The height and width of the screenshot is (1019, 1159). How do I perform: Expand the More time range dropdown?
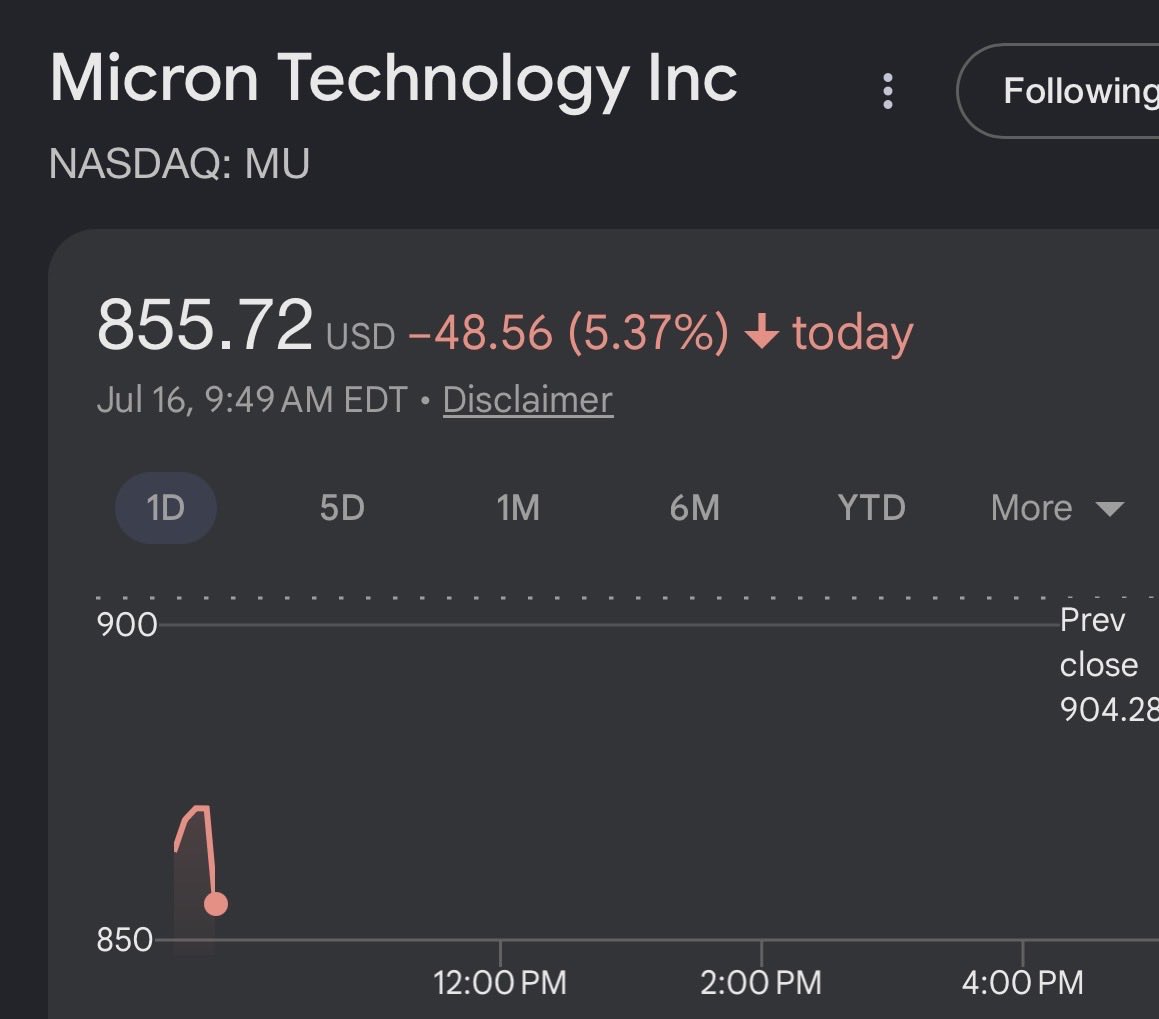[1057, 508]
